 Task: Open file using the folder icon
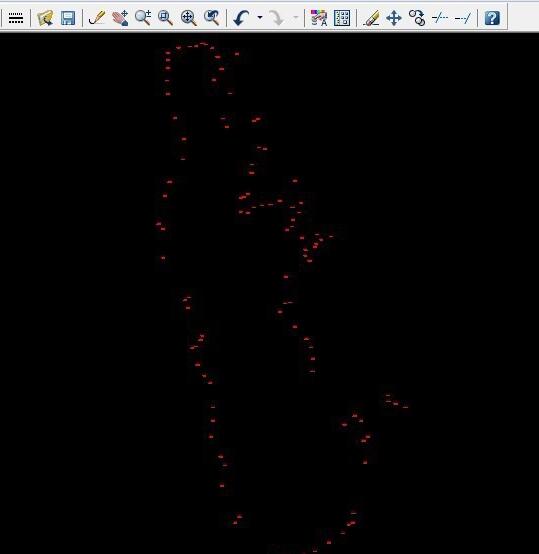click(45, 18)
